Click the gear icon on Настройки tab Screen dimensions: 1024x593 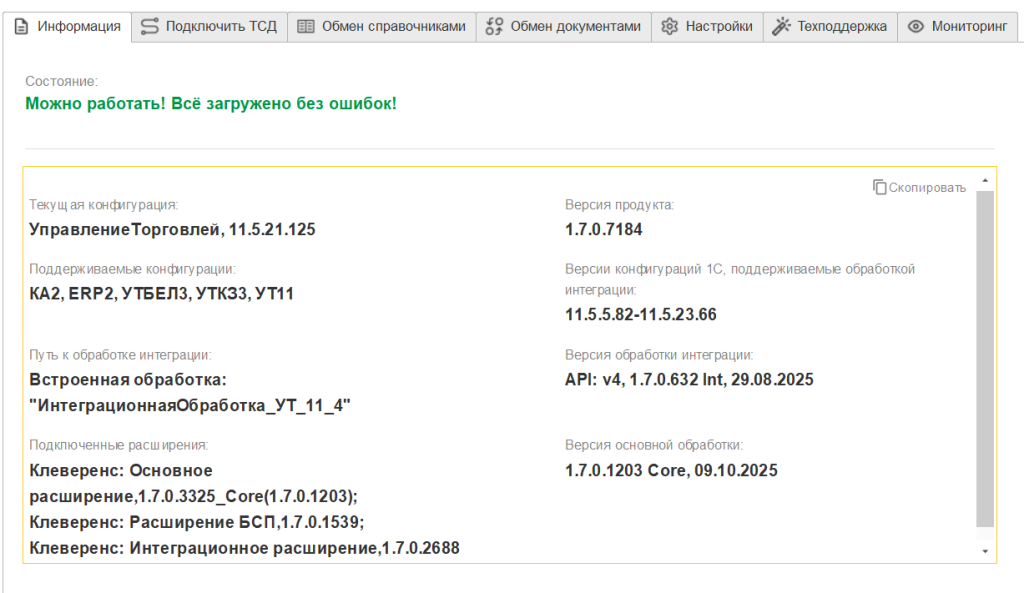(670, 27)
